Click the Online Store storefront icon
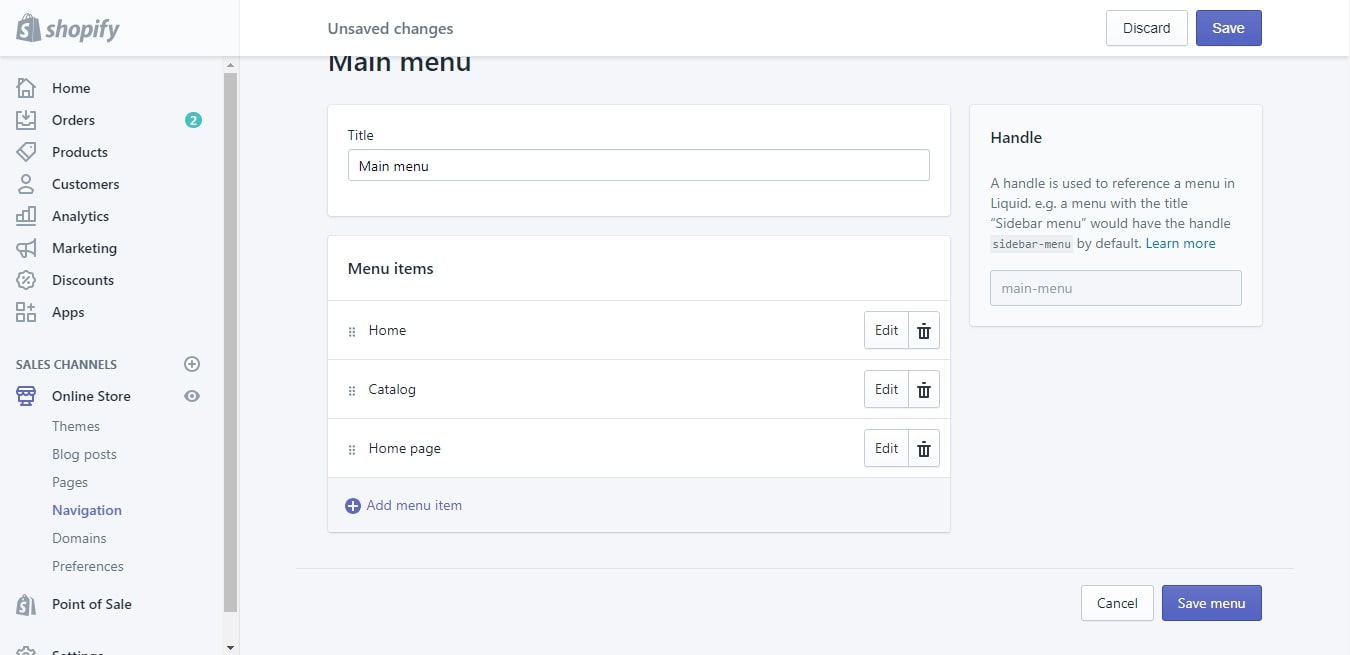 pos(26,396)
